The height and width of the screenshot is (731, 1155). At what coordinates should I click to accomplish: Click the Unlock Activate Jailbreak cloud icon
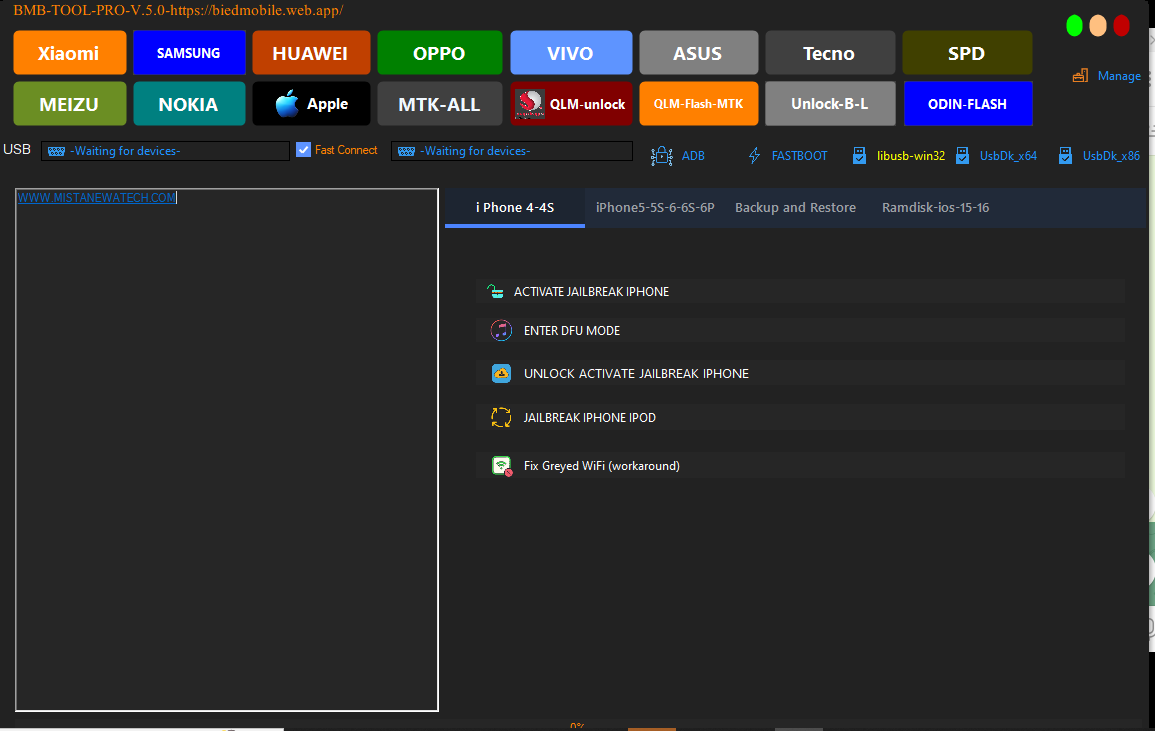pyautogui.click(x=502, y=374)
